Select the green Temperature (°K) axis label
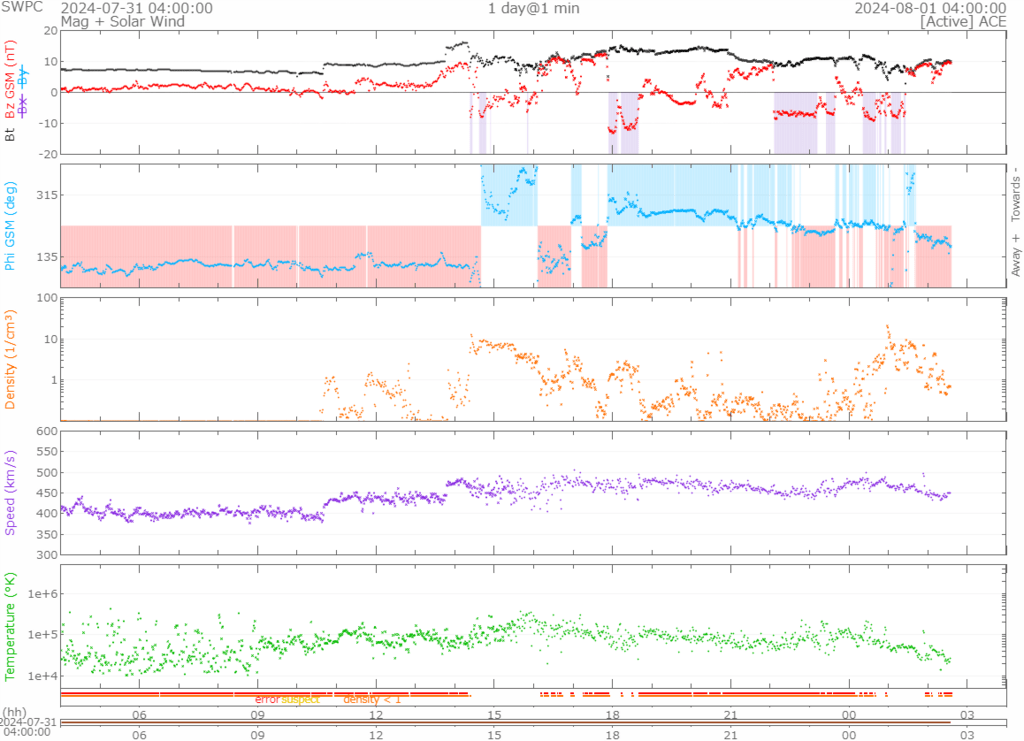1024x741 pixels. click(11, 624)
